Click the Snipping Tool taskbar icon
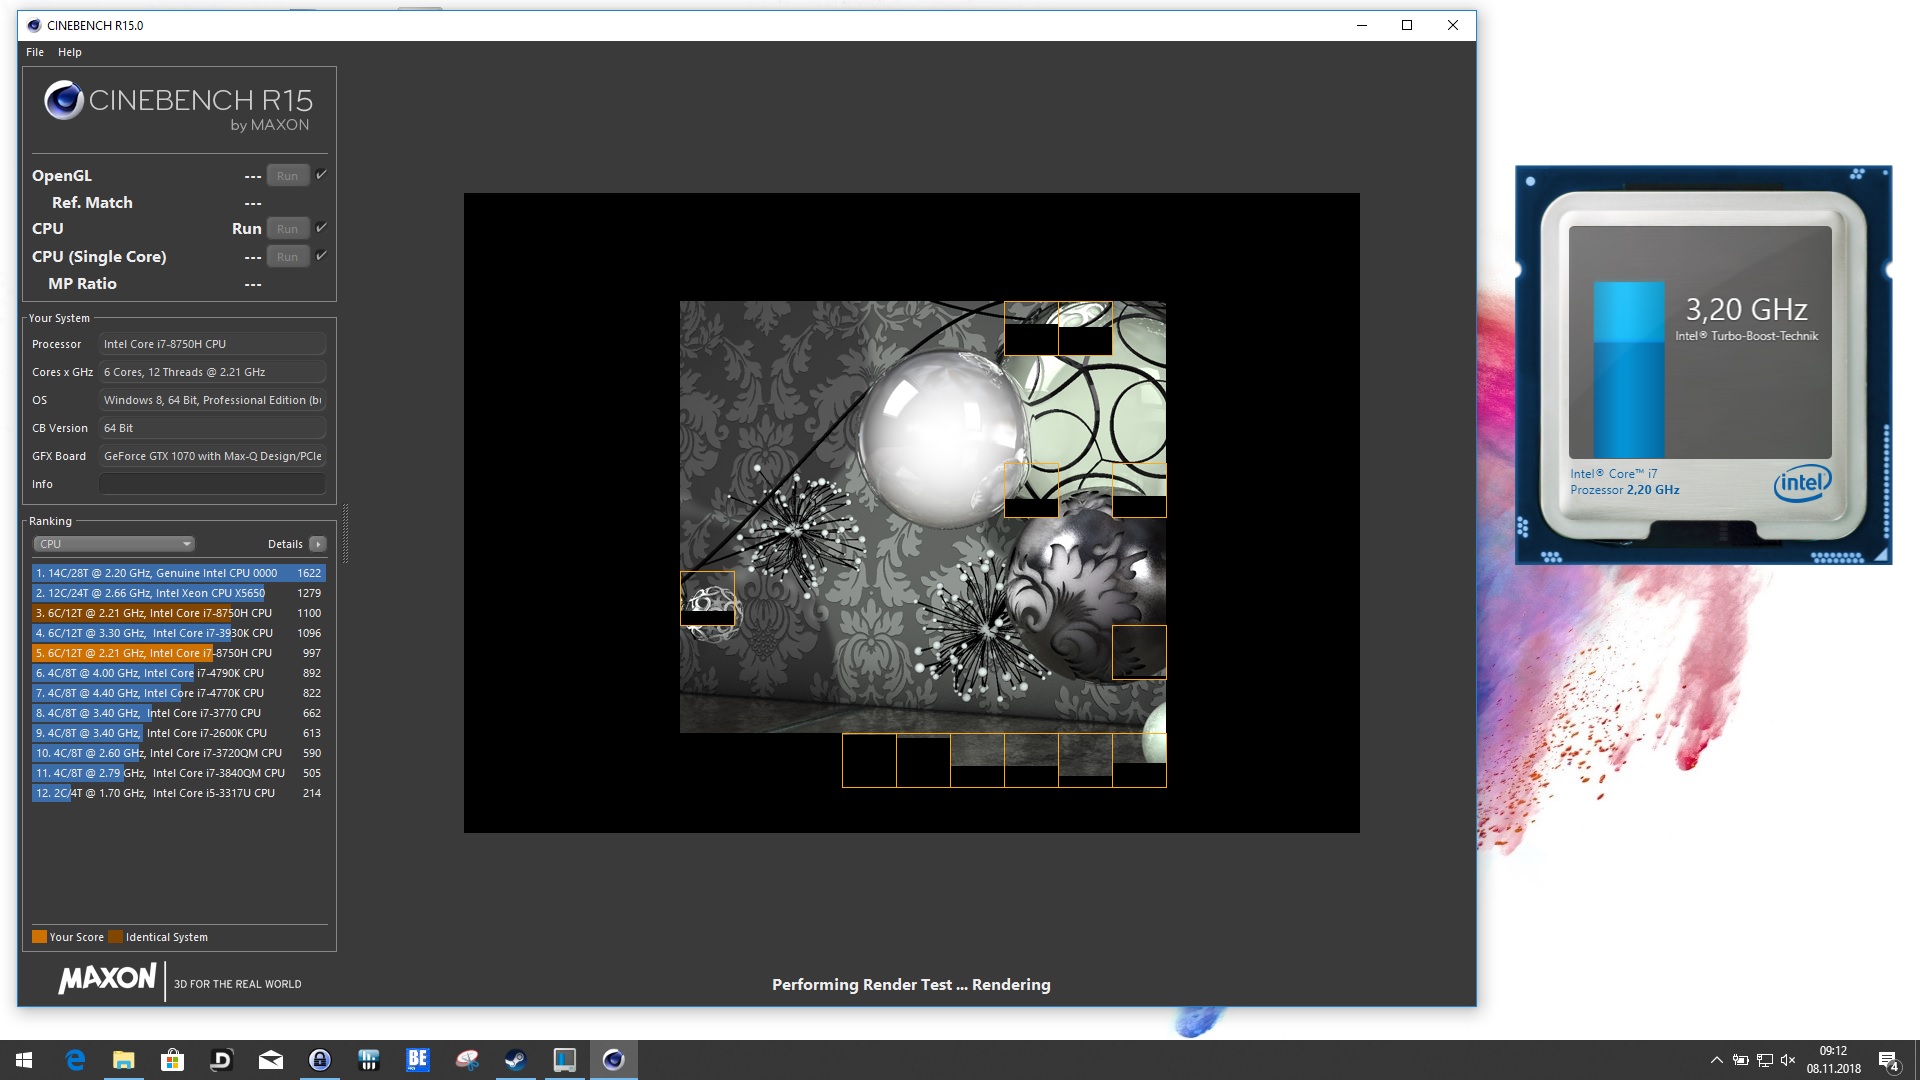 click(x=467, y=1060)
